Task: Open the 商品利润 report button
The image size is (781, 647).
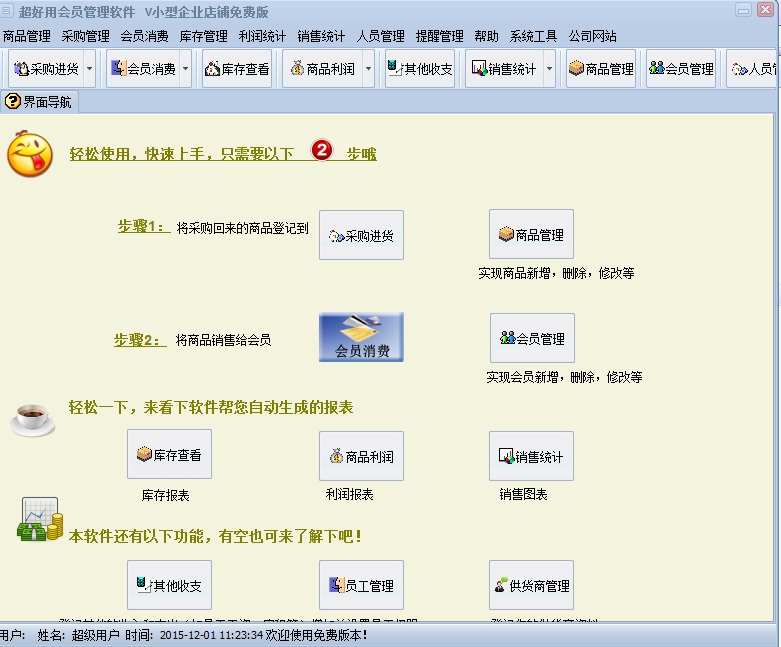Action: pos(362,456)
